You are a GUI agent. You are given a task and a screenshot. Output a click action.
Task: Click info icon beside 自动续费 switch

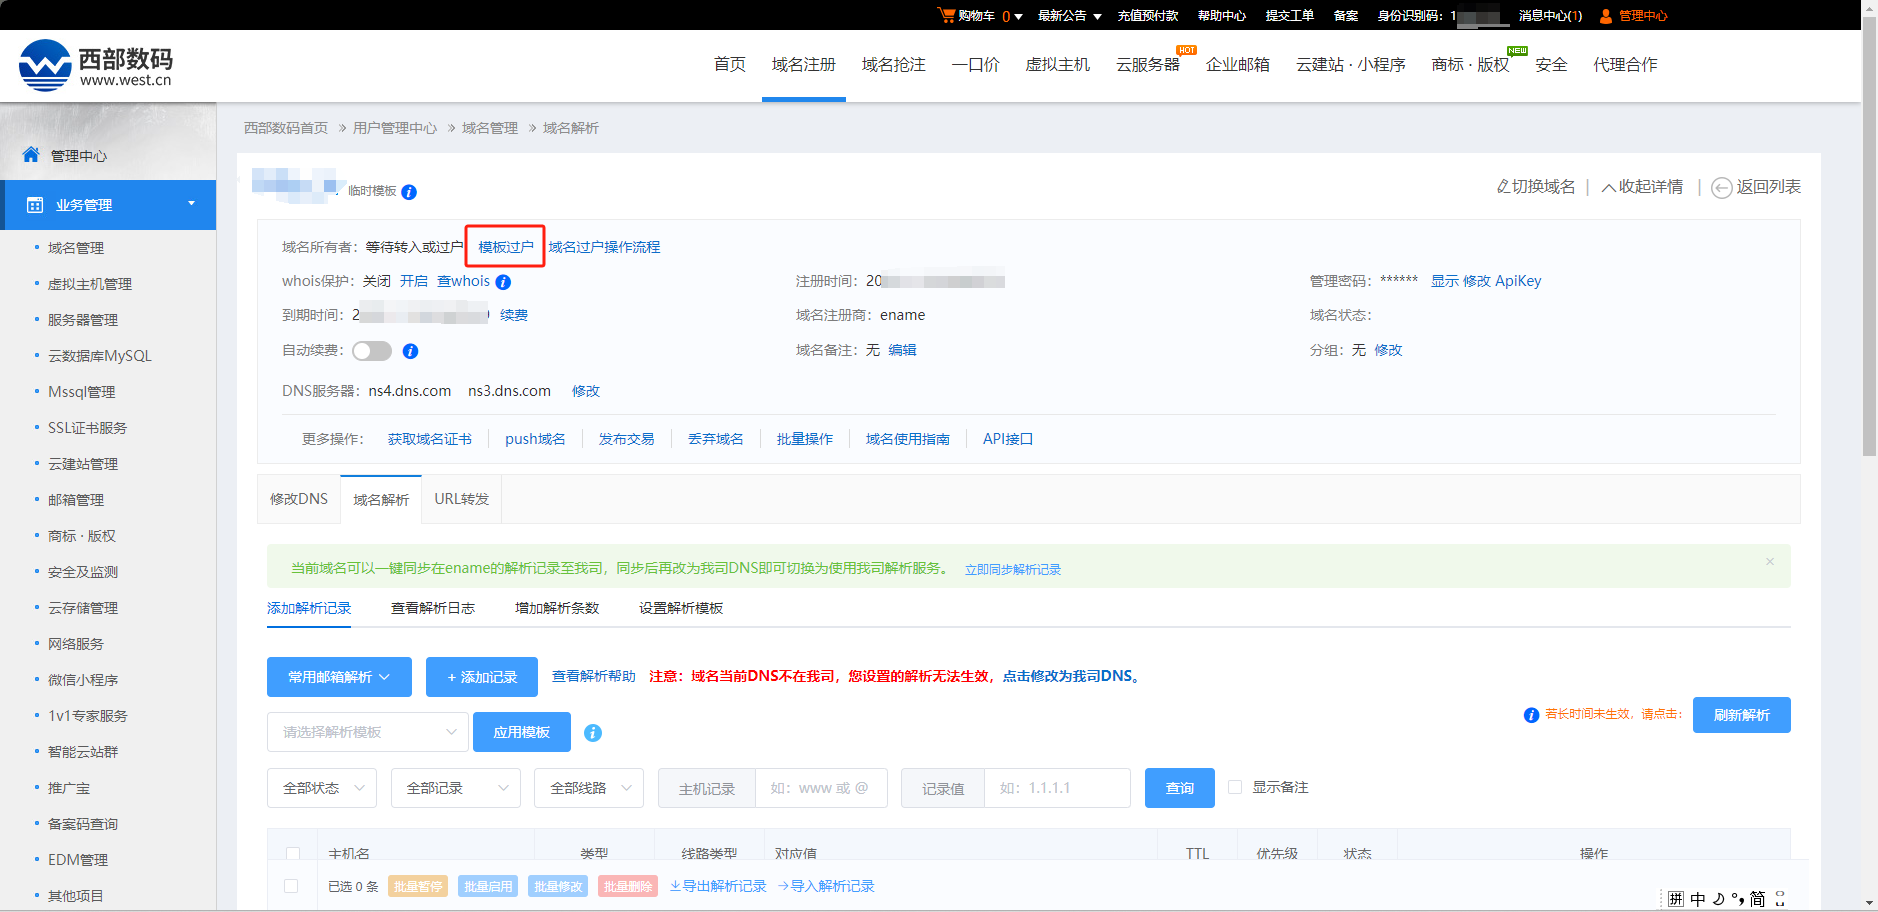(x=410, y=351)
